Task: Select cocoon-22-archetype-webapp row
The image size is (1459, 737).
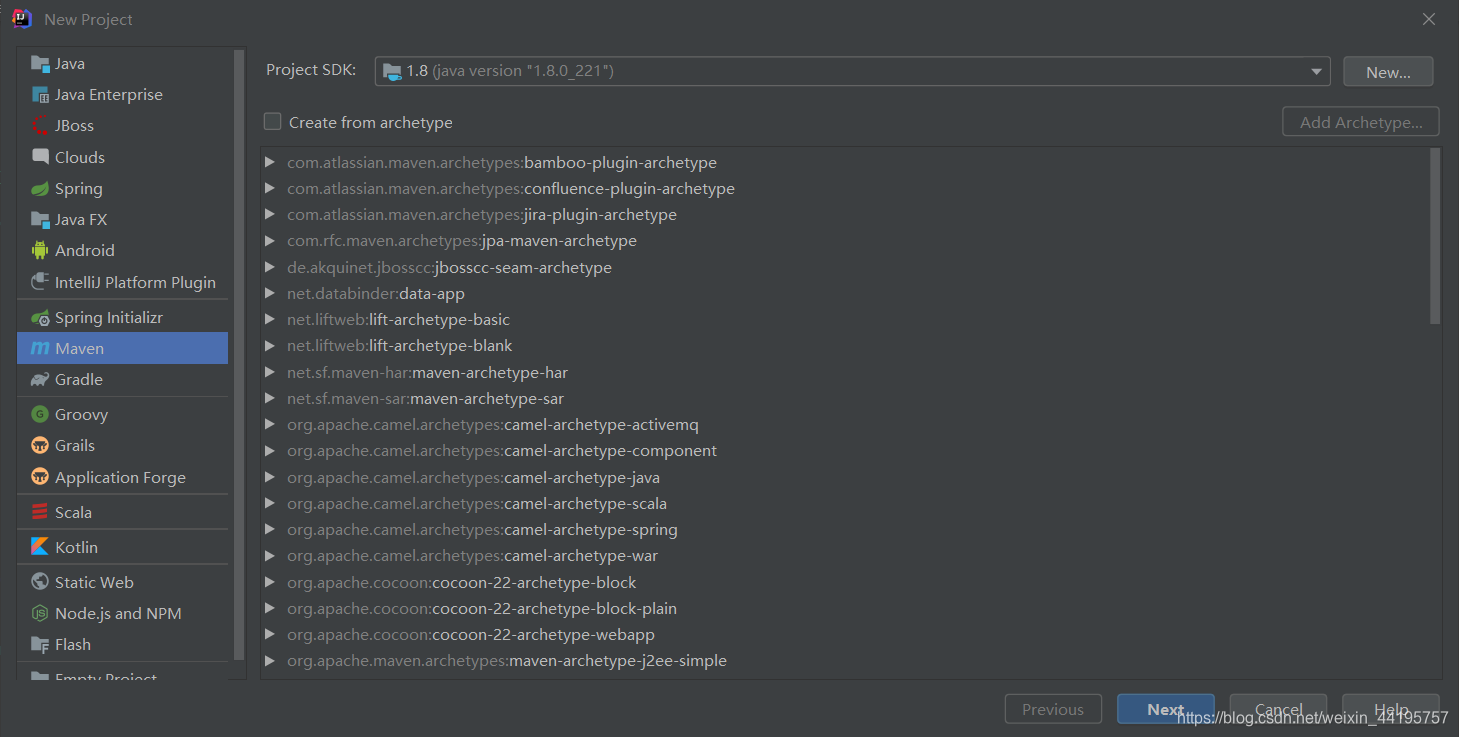Action: tap(844, 634)
